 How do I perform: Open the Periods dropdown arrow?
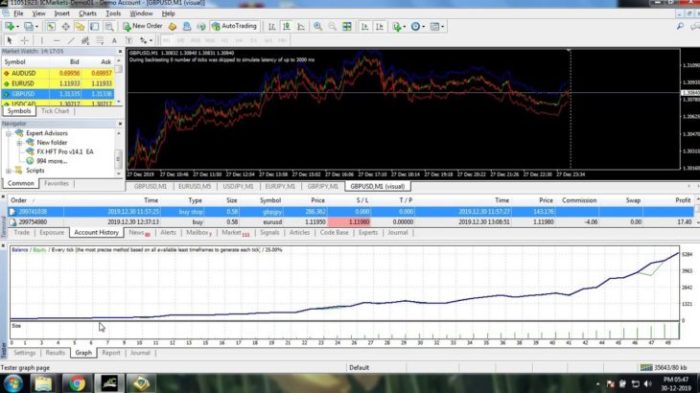point(423,27)
